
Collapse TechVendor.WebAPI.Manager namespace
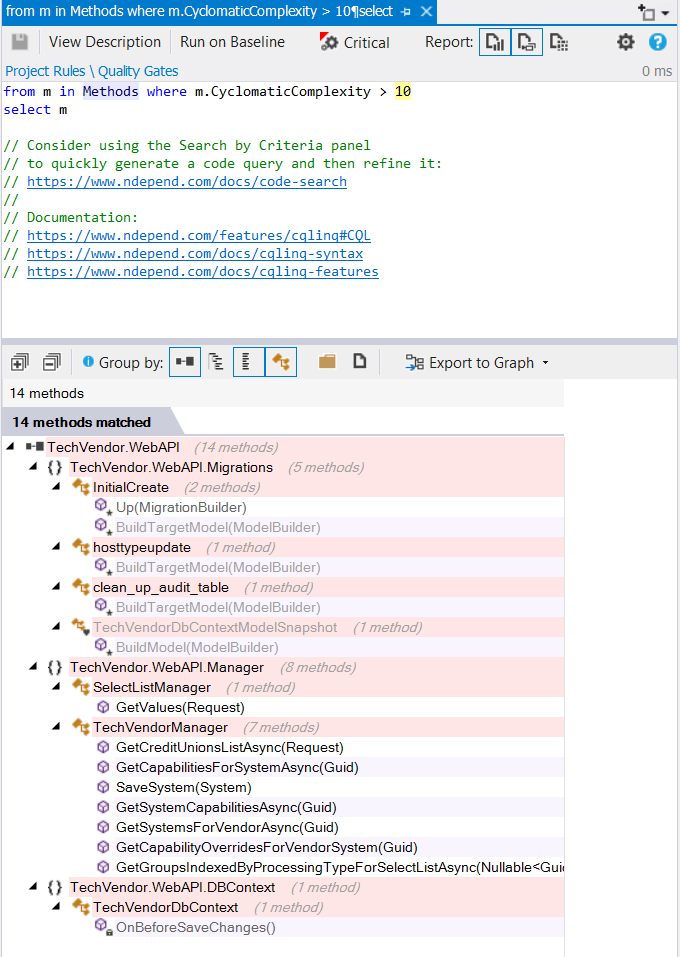(x=34, y=667)
